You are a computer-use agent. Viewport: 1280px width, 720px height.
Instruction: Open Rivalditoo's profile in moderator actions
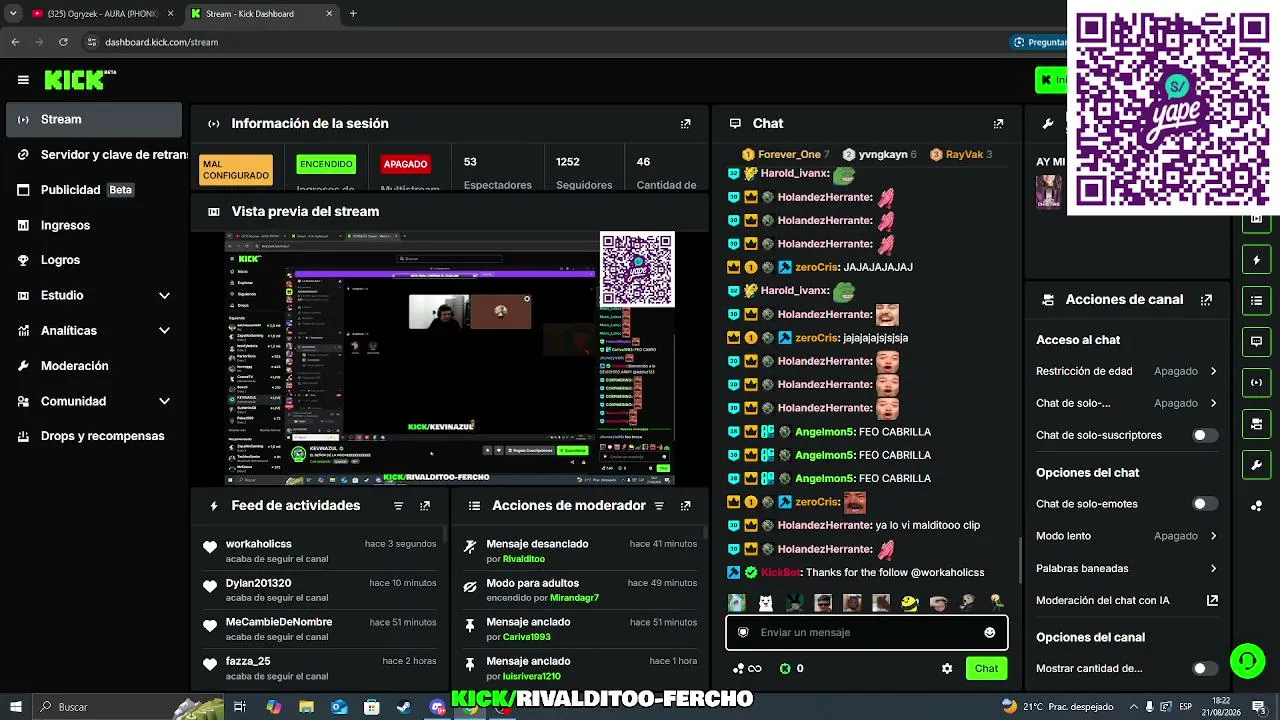(x=524, y=559)
